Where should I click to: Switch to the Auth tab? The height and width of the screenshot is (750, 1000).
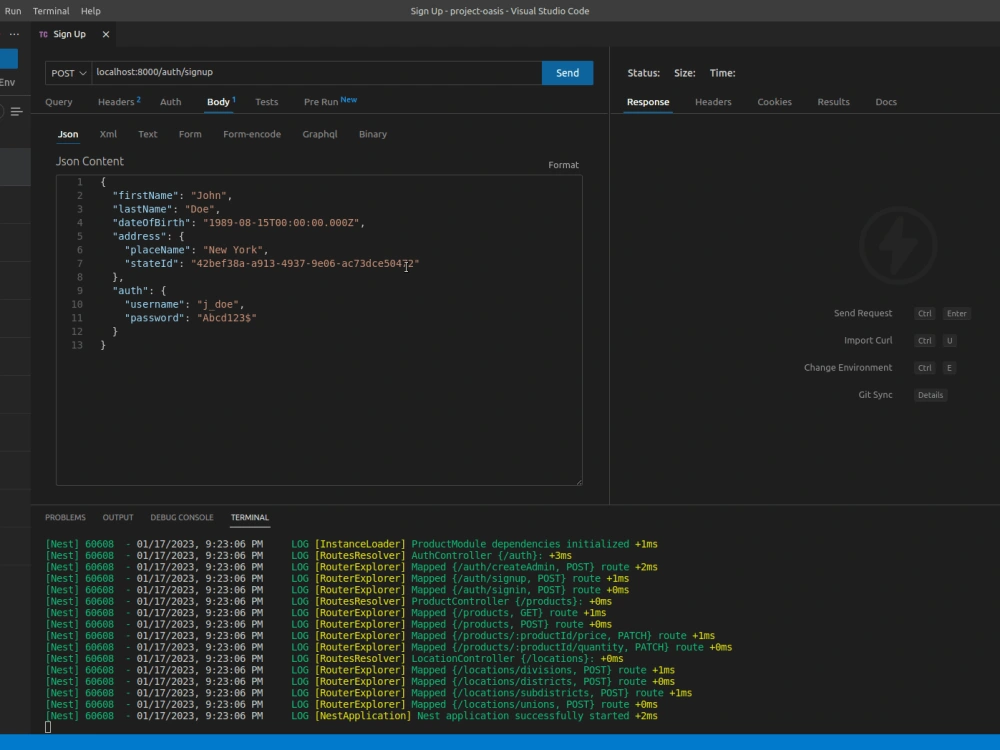click(x=170, y=102)
